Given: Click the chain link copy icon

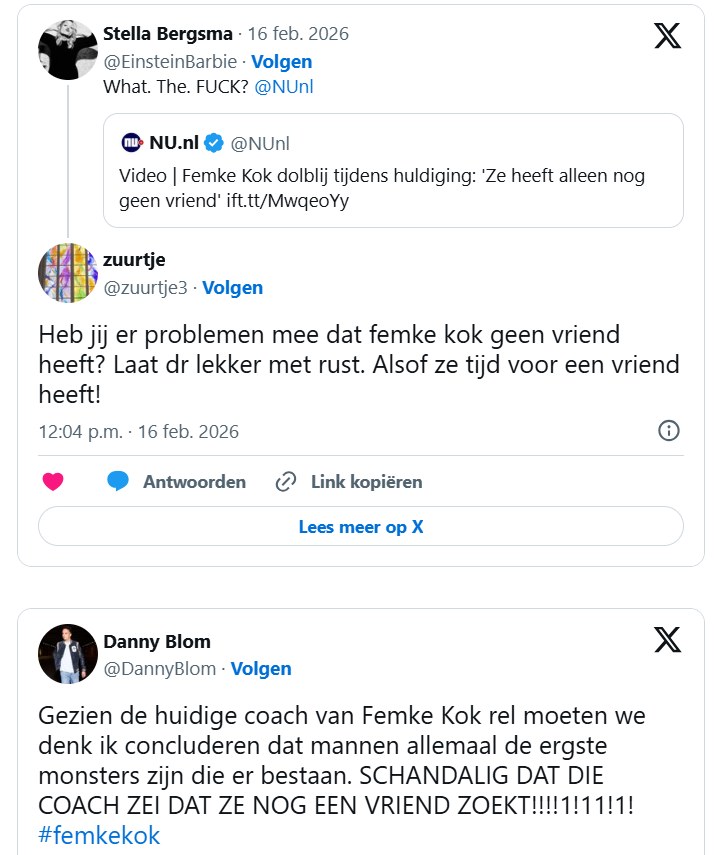Looking at the screenshot, I should pos(286,482).
